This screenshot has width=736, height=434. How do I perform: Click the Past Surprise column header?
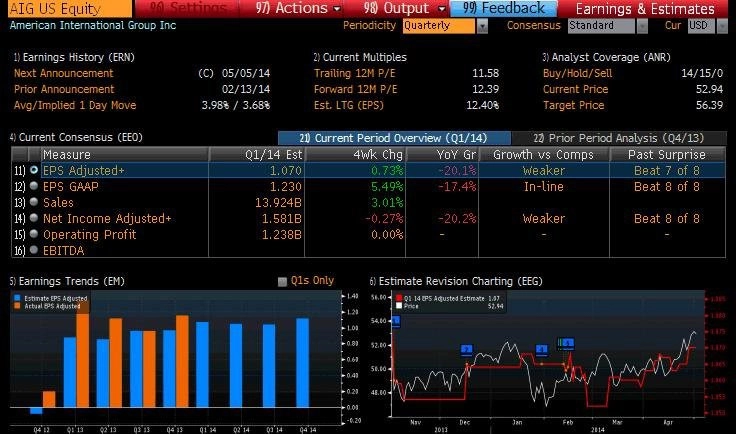(x=667, y=154)
